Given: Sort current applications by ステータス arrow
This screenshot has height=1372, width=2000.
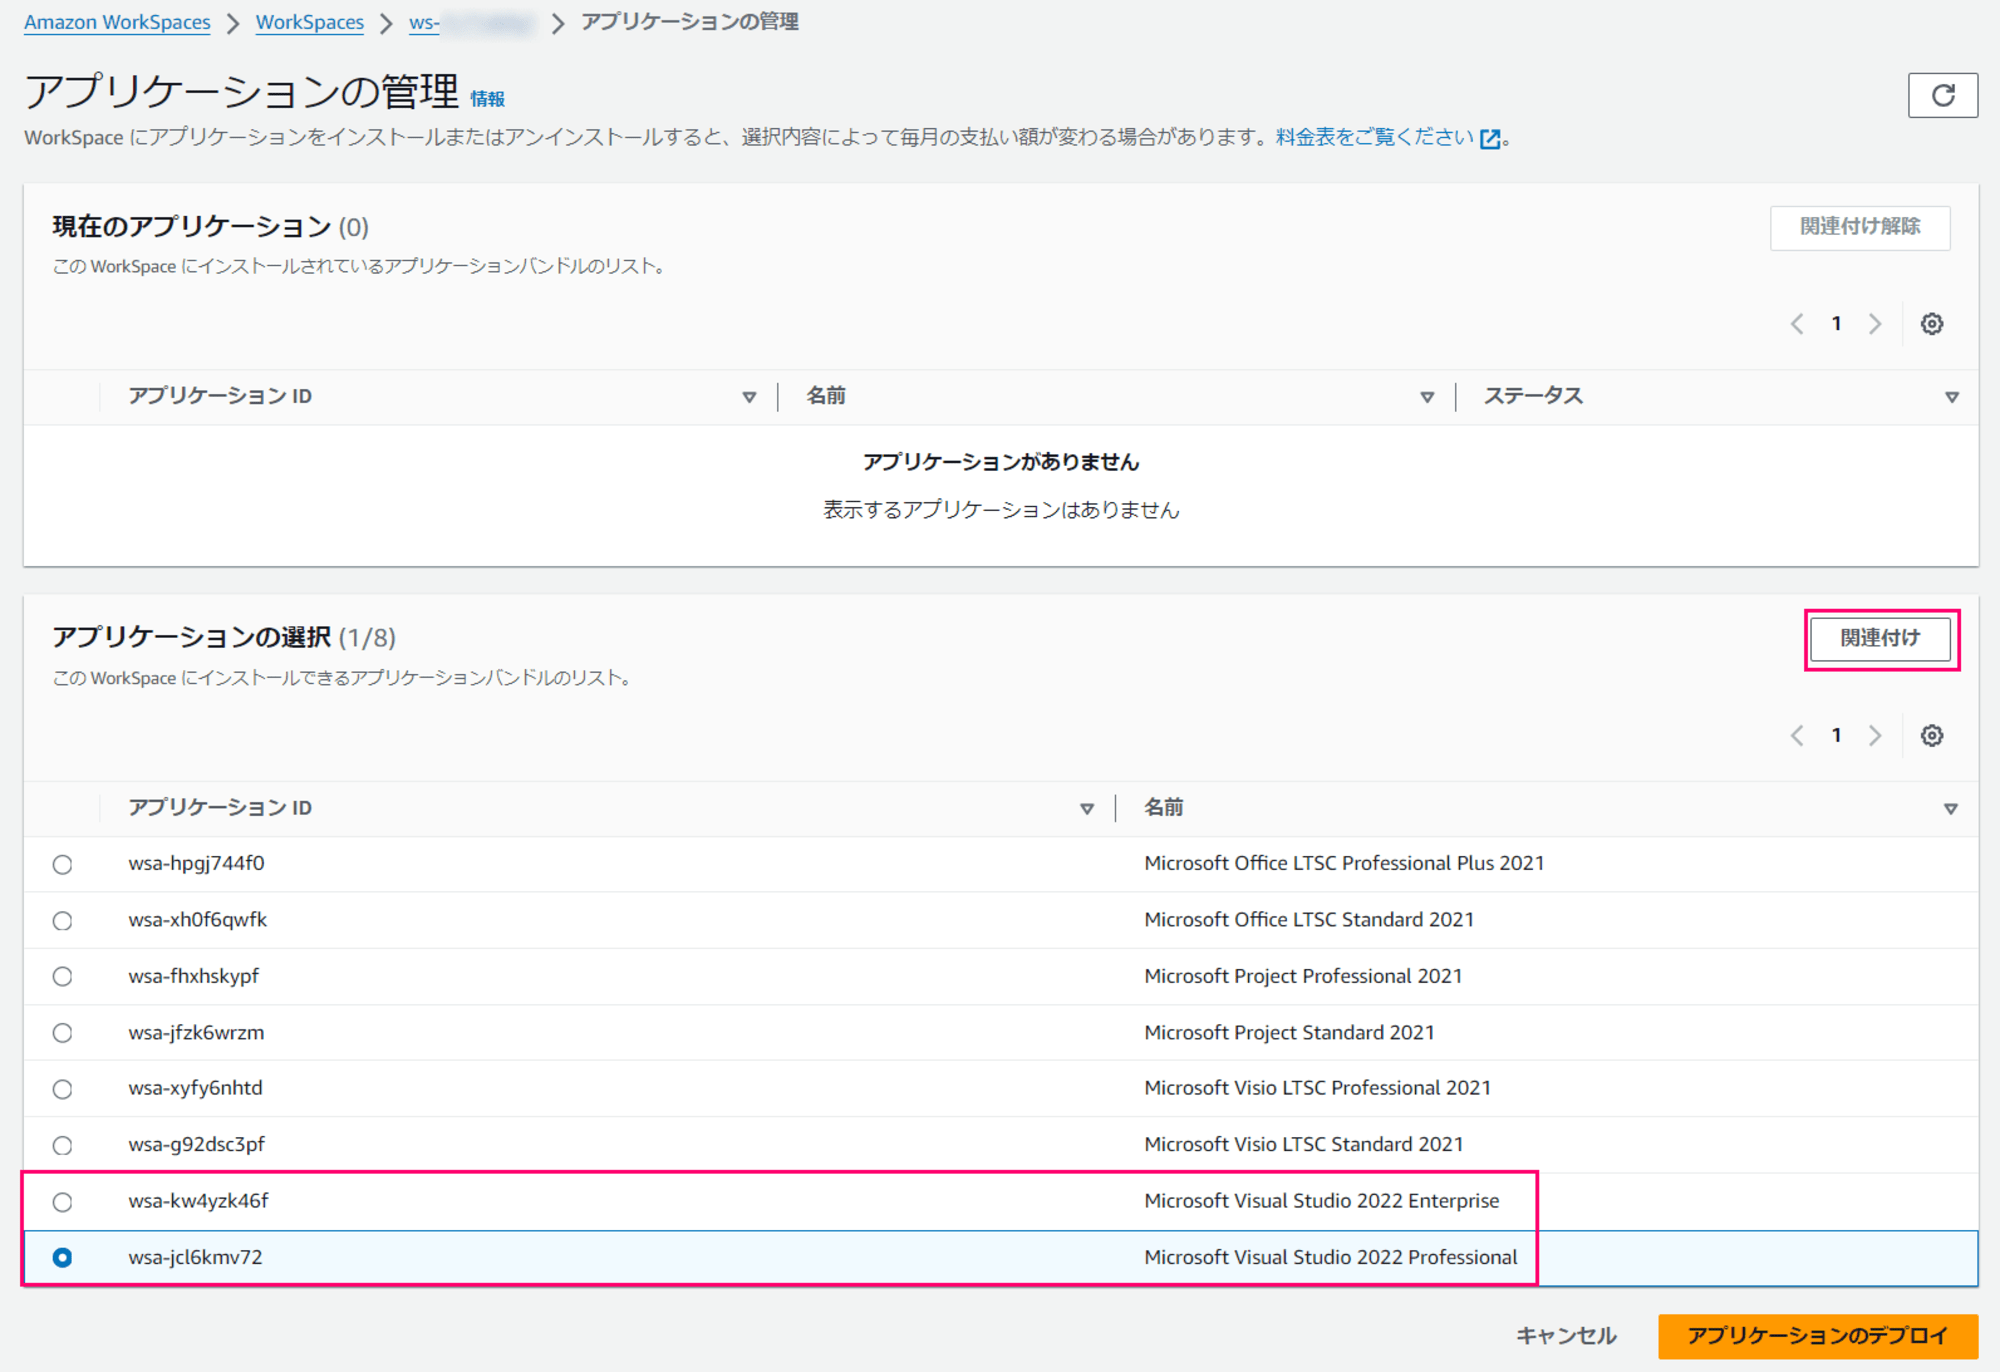Looking at the screenshot, I should (1951, 397).
